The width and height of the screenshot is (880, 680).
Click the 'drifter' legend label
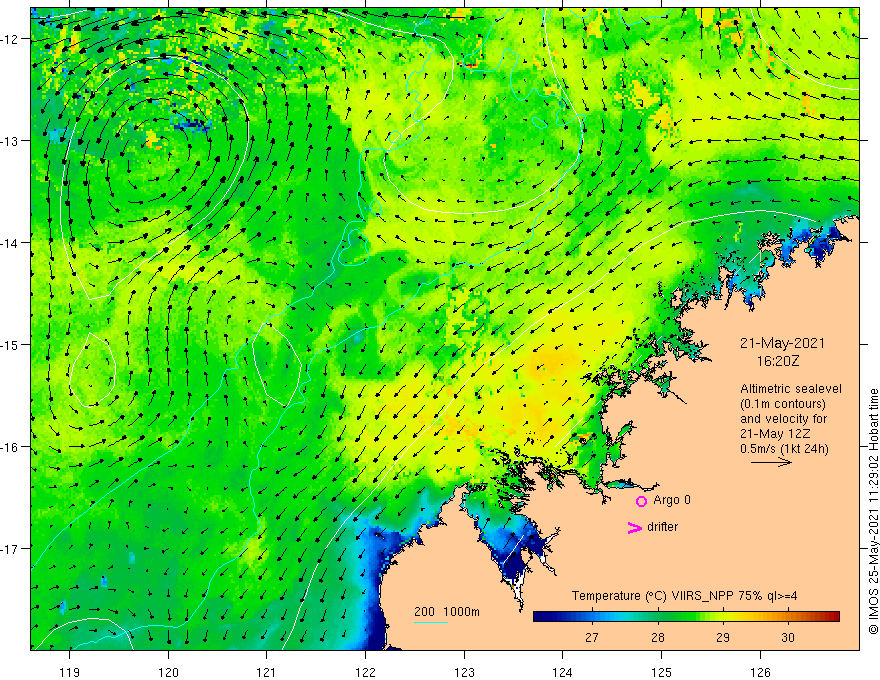pos(662,527)
